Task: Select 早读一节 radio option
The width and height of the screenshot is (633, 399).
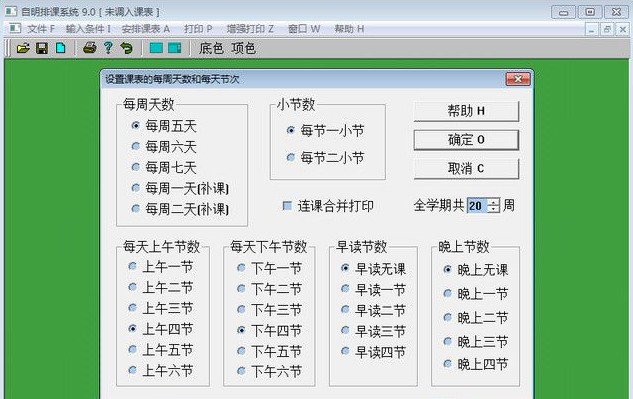Action: click(373, 289)
